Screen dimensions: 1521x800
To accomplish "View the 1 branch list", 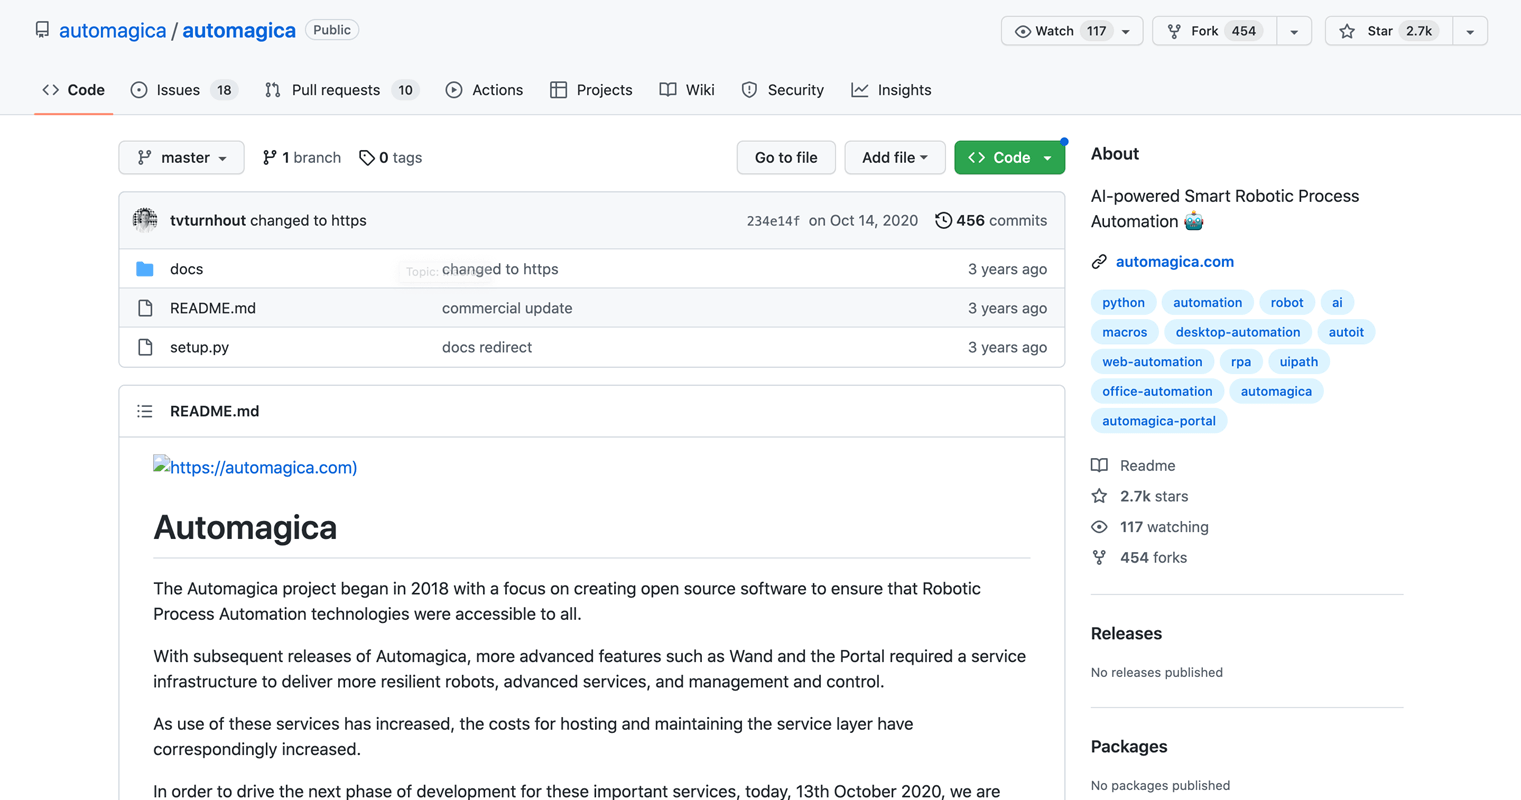I will 301,157.
